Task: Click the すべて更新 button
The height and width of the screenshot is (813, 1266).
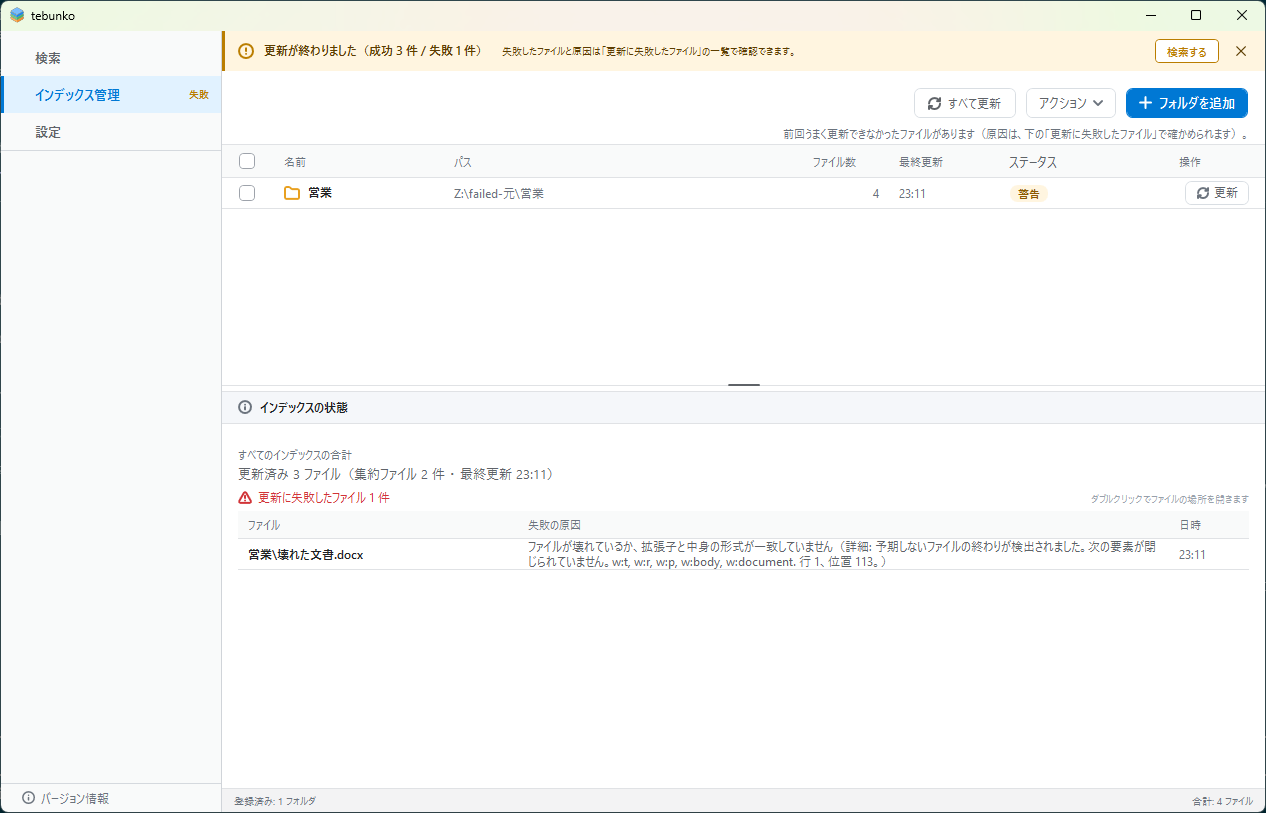Action: [x=965, y=103]
